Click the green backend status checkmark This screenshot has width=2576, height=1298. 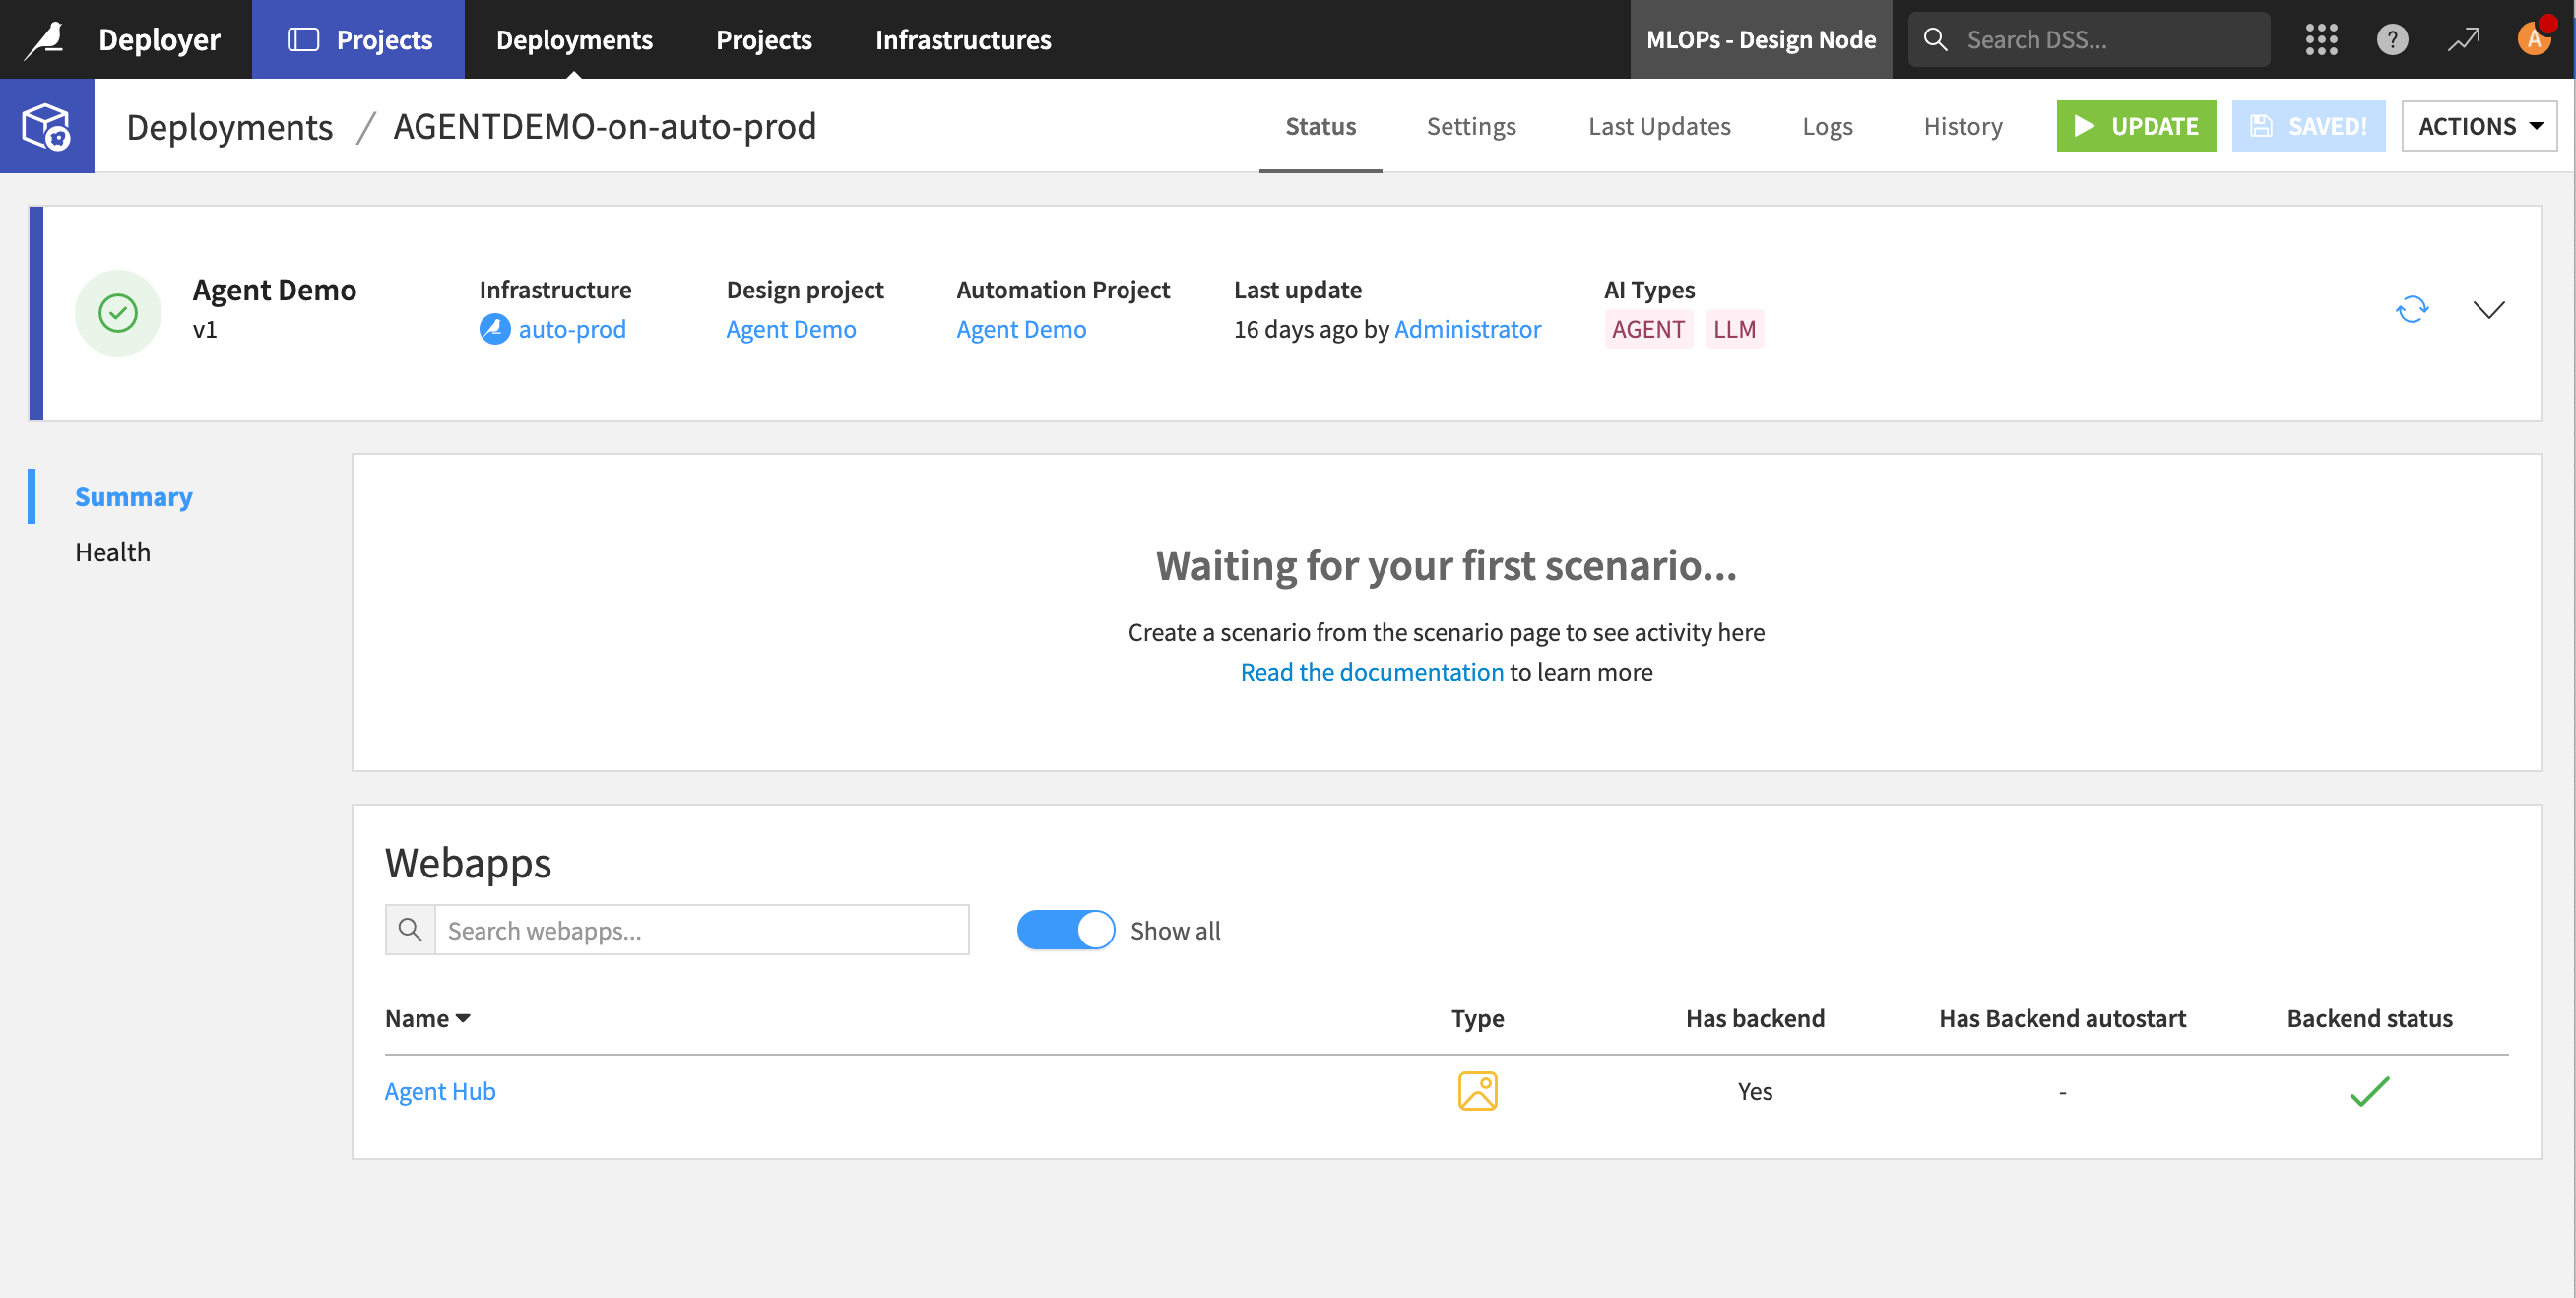point(2370,1091)
